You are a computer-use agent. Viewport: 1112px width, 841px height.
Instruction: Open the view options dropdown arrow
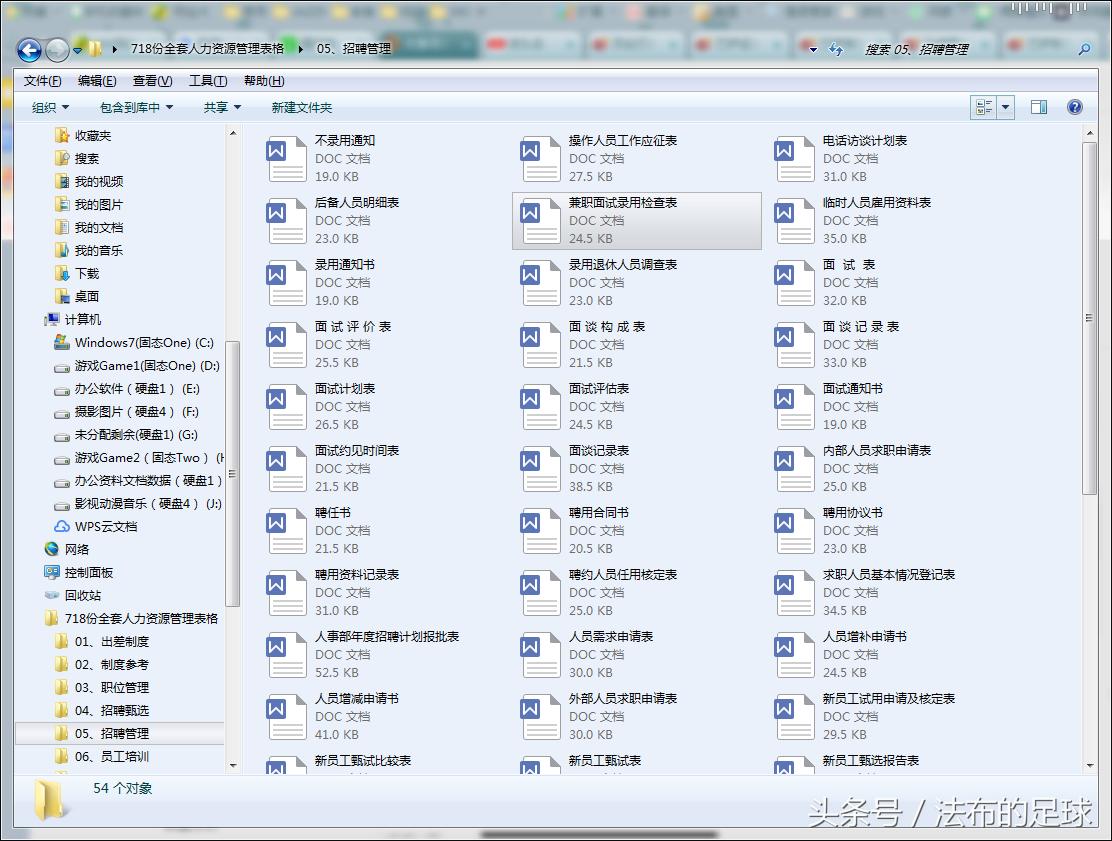1007,107
